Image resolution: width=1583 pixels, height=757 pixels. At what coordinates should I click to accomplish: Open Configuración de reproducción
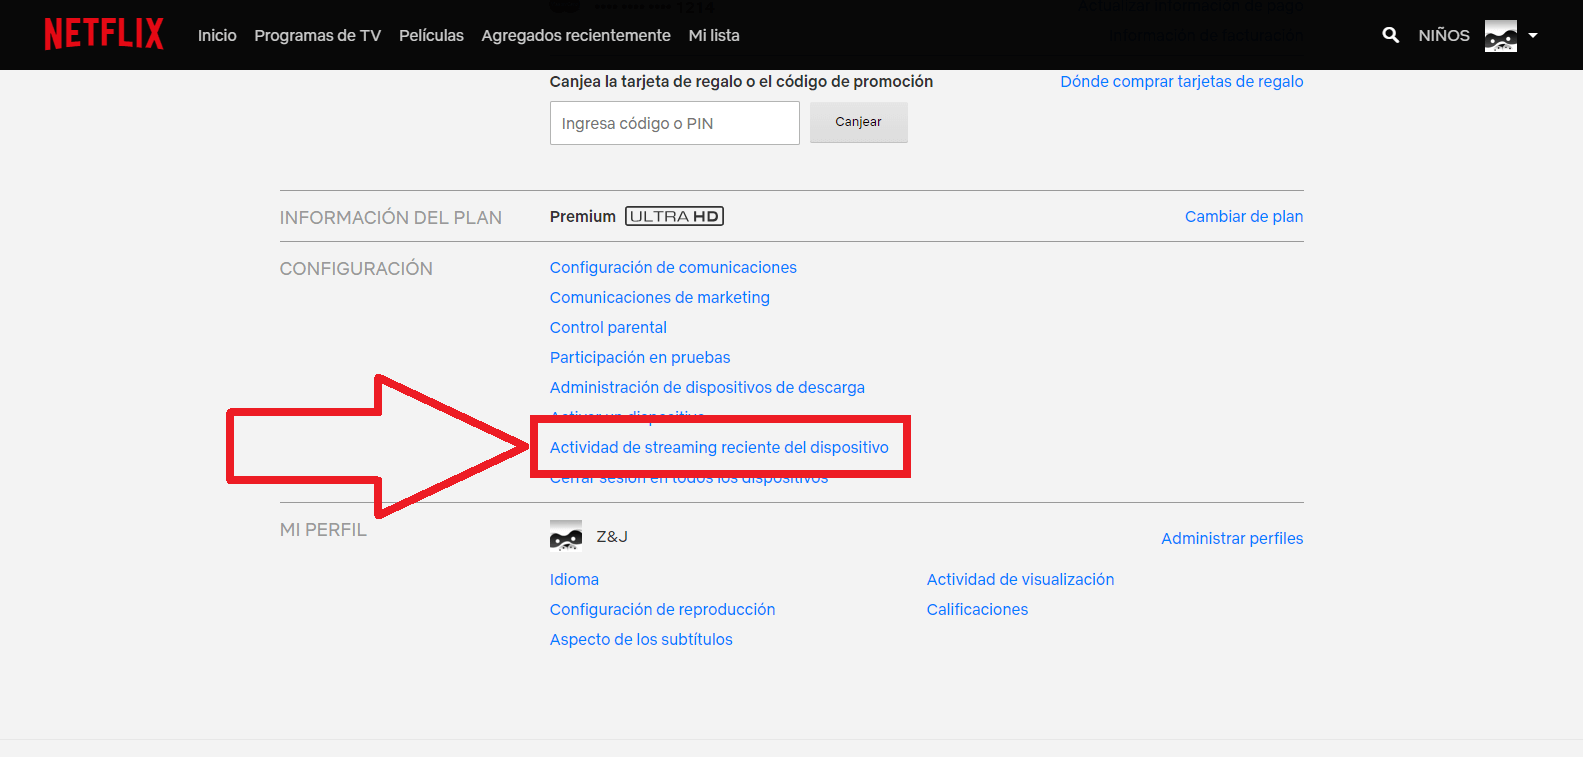click(662, 610)
